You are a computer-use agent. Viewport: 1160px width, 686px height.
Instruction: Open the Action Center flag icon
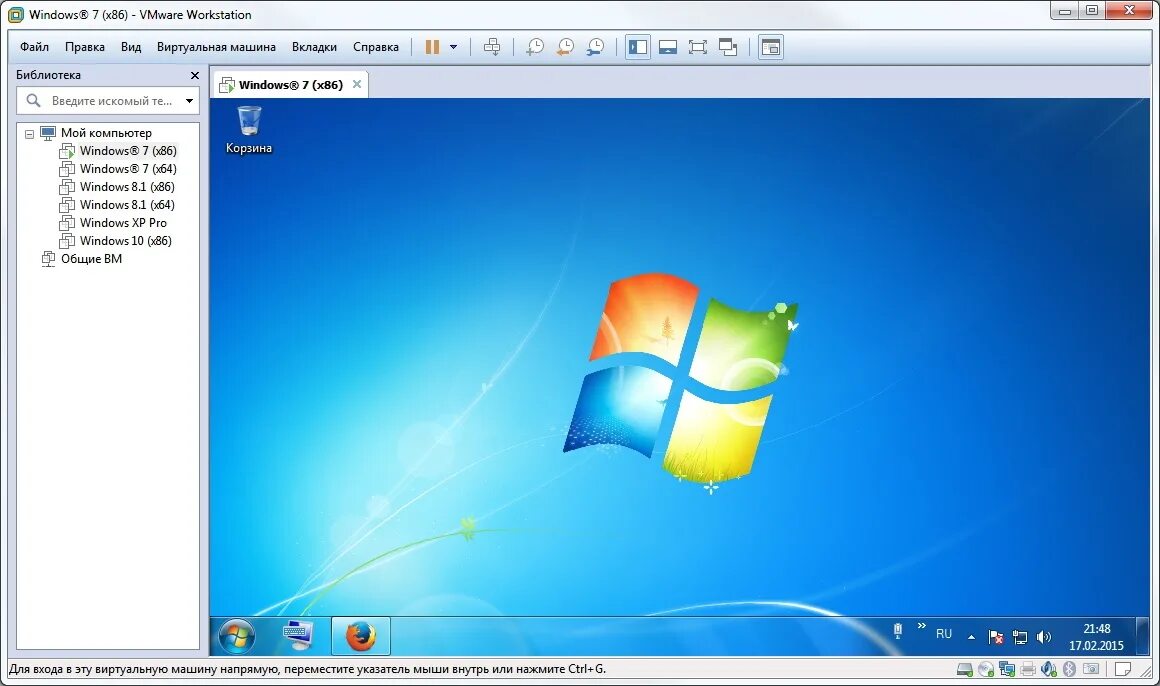(x=996, y=637)
